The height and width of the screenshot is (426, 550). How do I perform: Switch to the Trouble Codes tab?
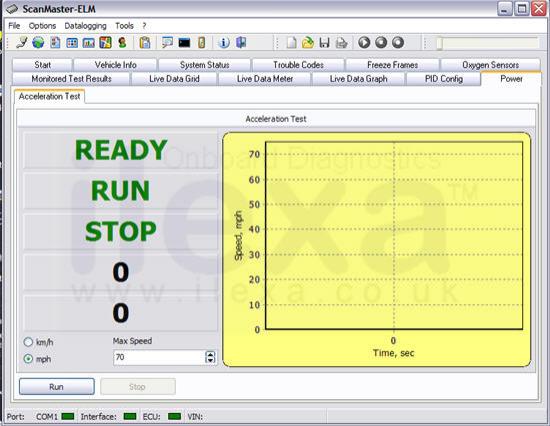click(x=299, y=65)
